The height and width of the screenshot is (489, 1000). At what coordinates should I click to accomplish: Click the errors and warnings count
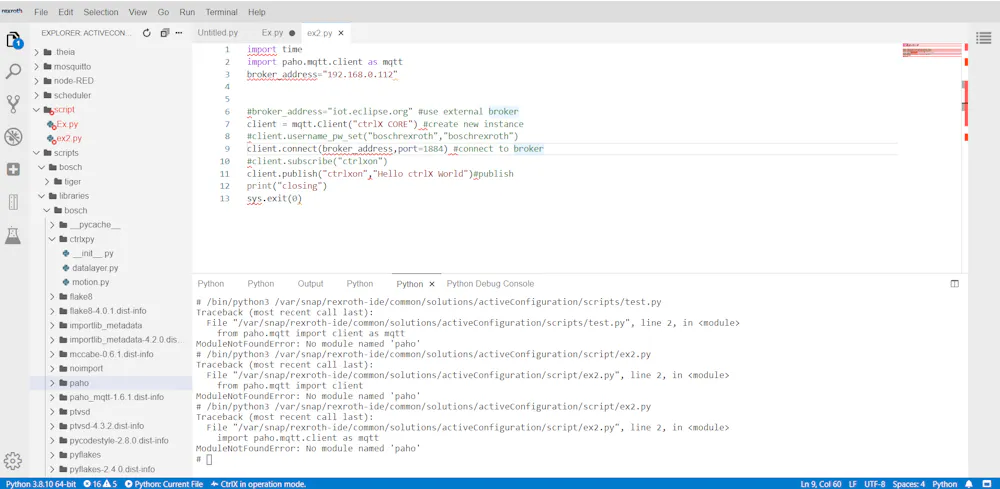tap(102, 484)
